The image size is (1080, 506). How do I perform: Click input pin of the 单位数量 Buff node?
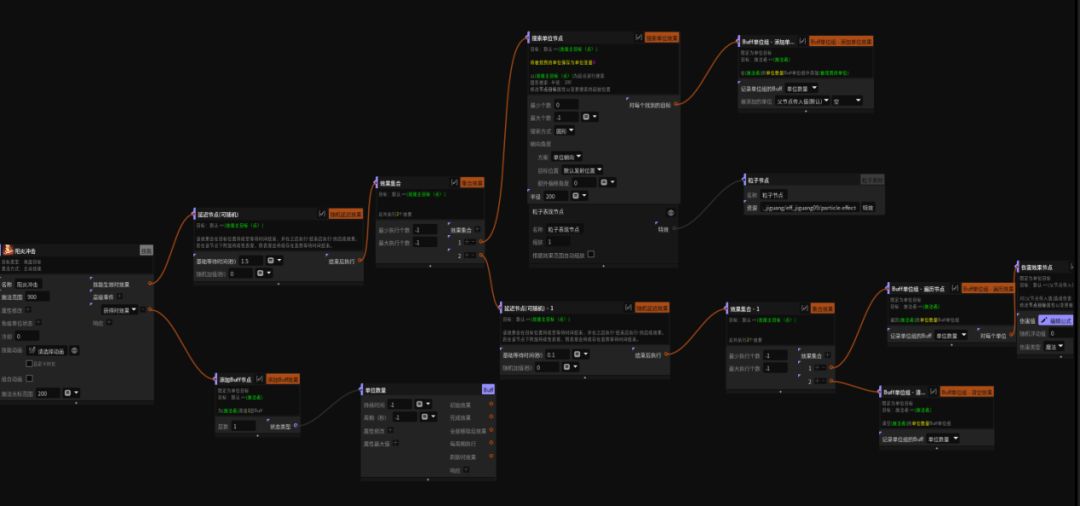click(362, 390)
